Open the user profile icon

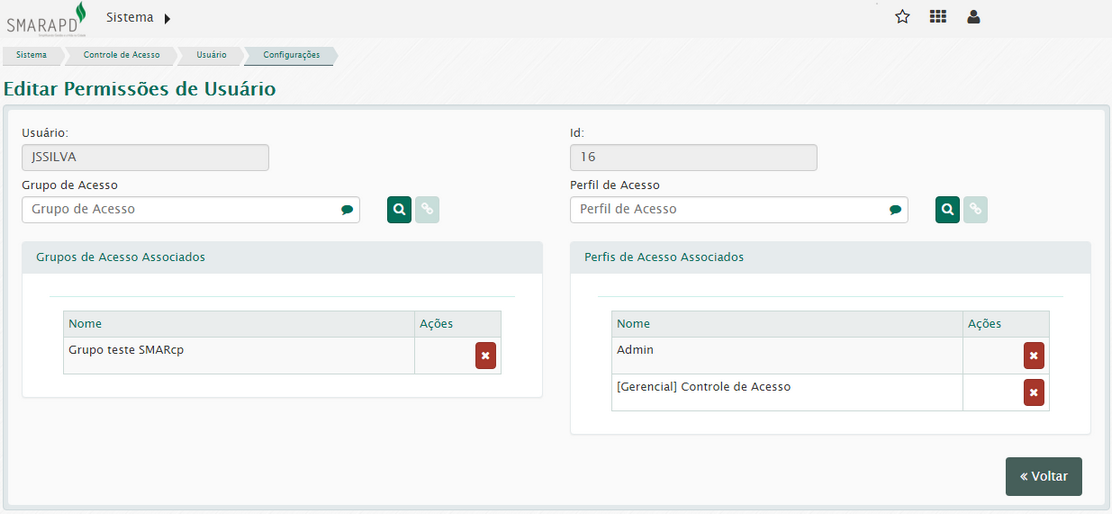tap(973, 17)
